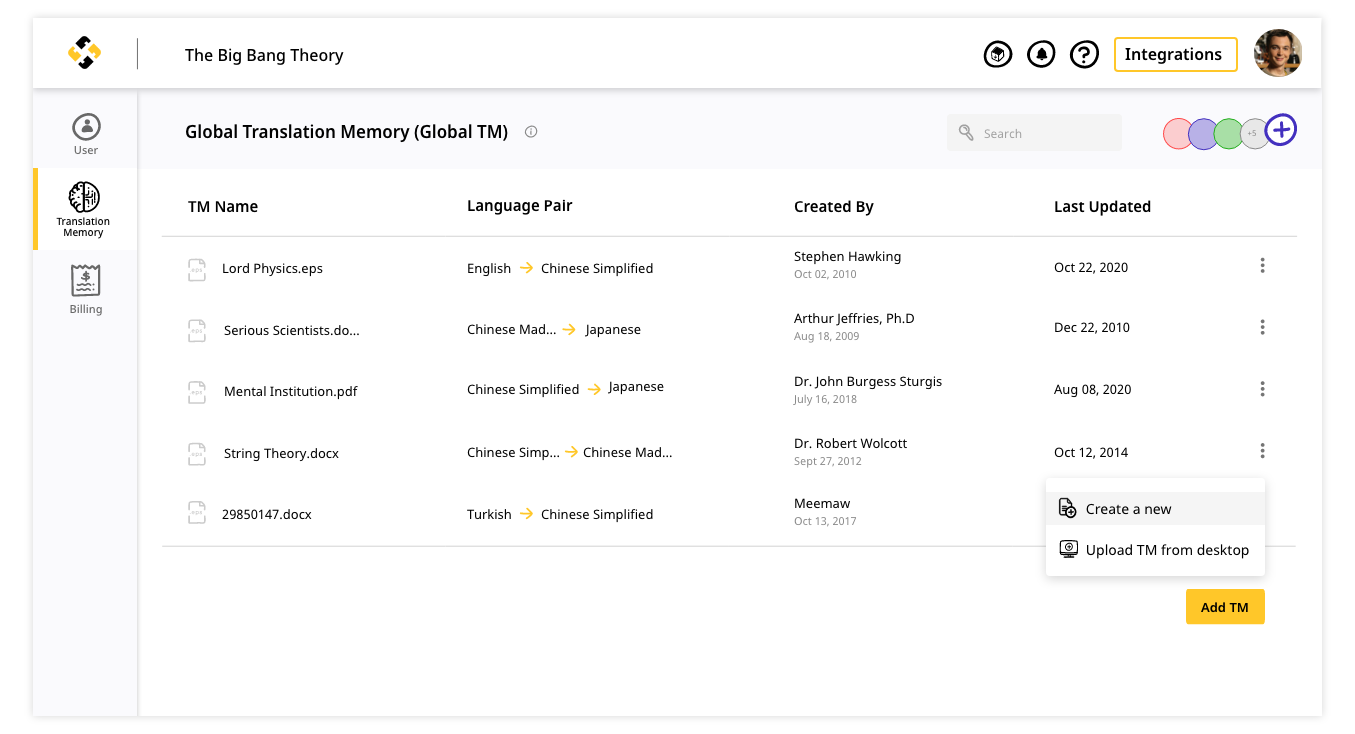Click file icon of Serious Scientists
The height and width of the screenshot is (734, 1355).
[197, 331]
